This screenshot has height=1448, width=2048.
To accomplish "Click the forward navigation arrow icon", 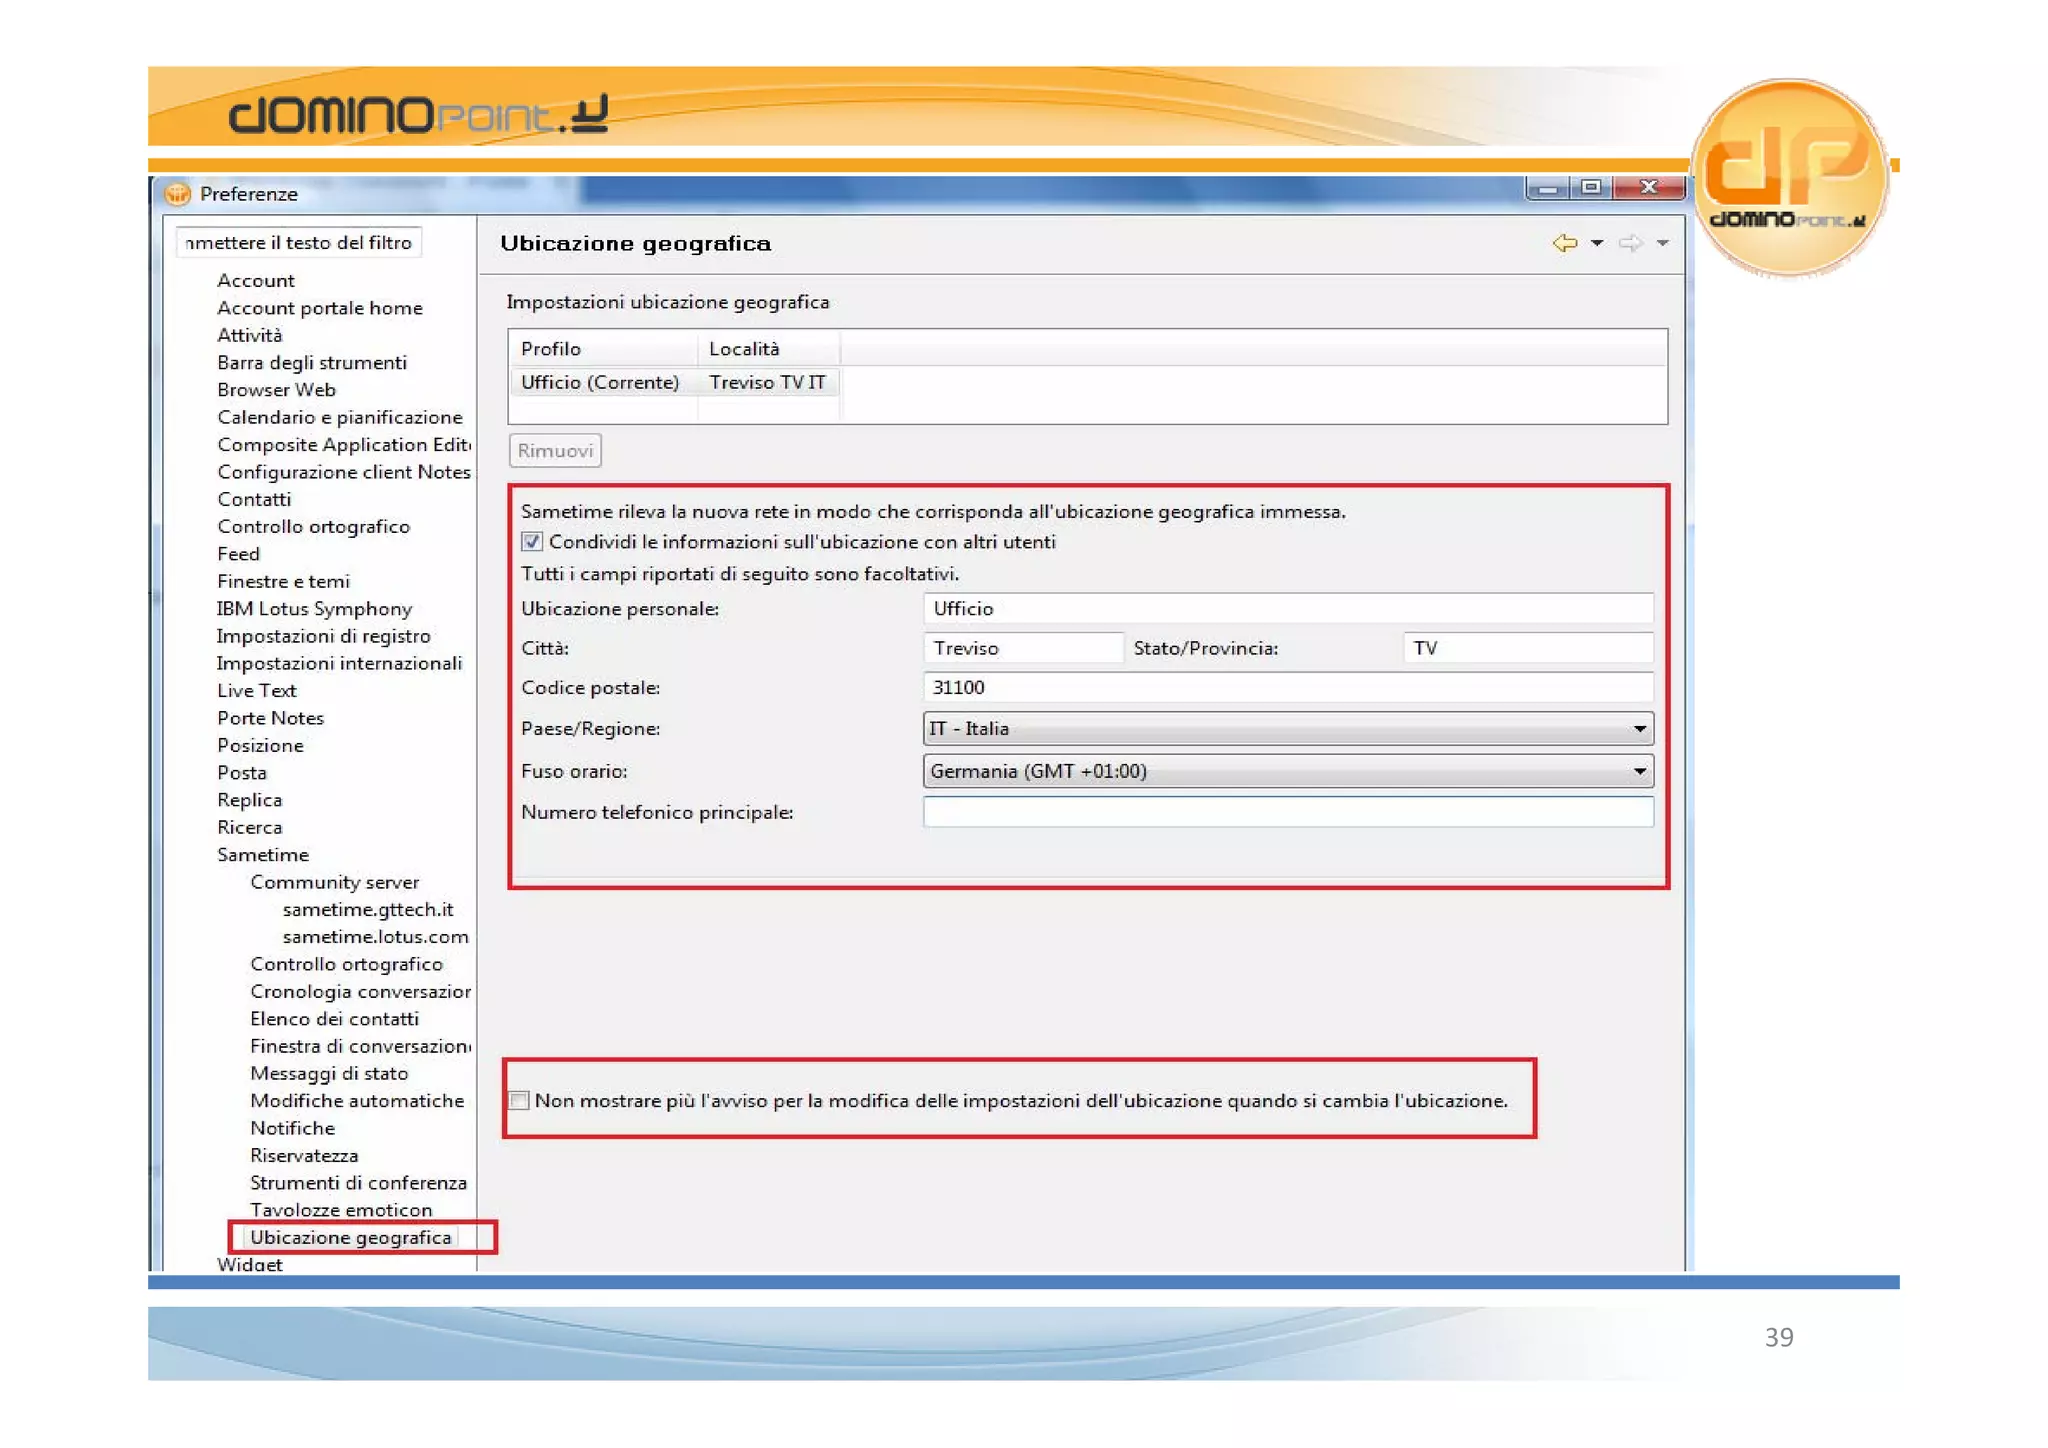I will tap(1630, 243).
